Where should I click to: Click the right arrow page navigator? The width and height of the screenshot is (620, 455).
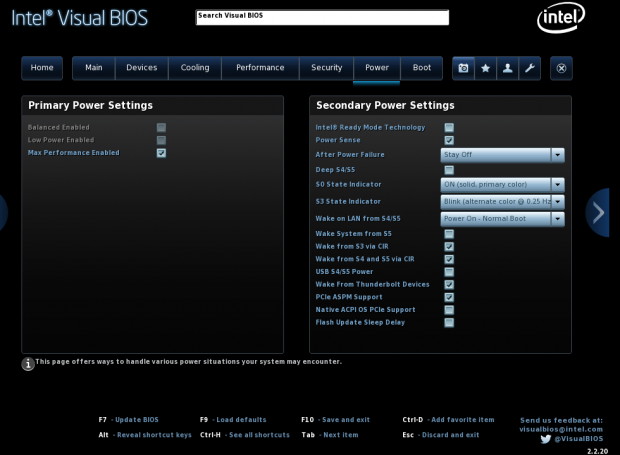[598, 213]
